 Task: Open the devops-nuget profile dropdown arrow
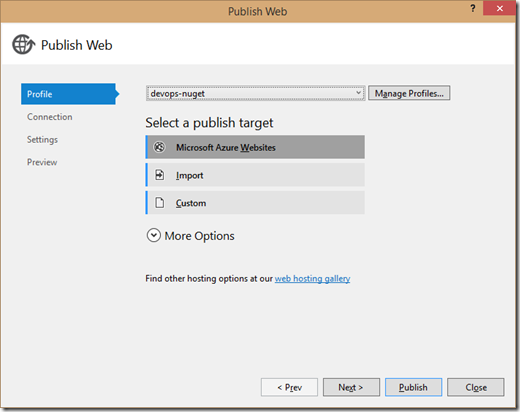pos(358,93)
